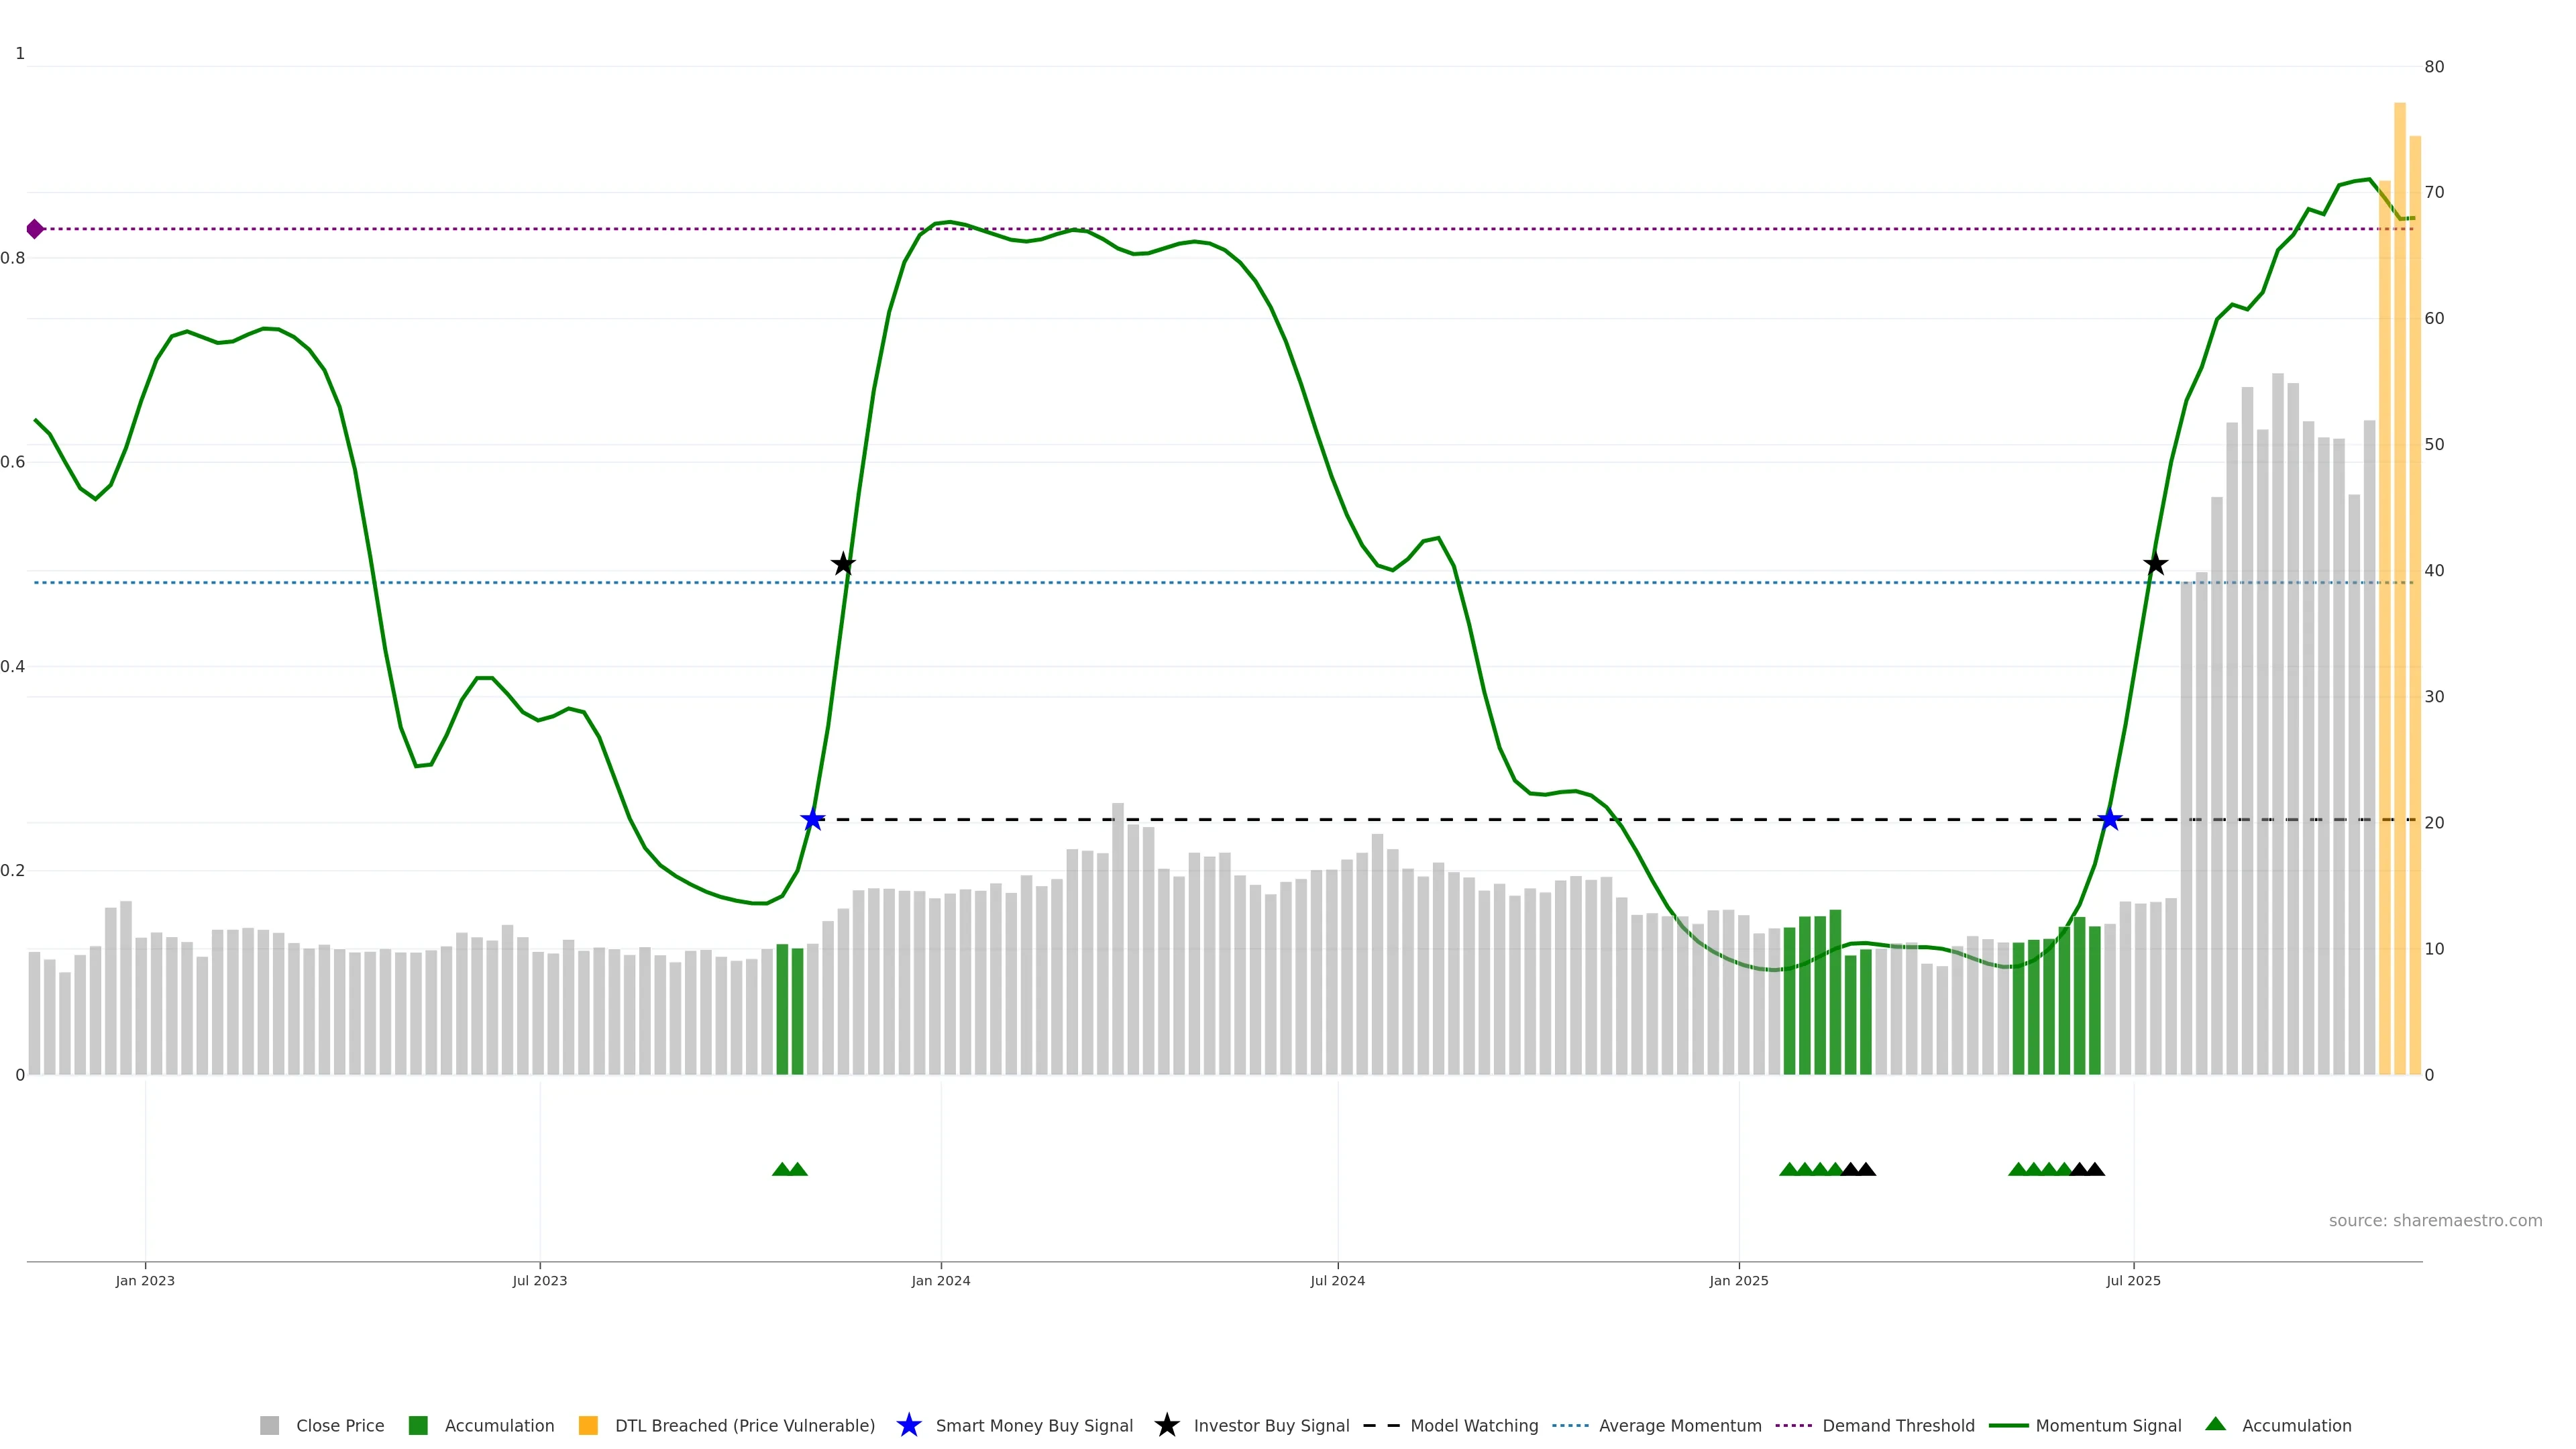This screenshot has height=1449, width=2576.
Task: Click the green Accumulation color swatch in the legend
Action: point(418,1425)
